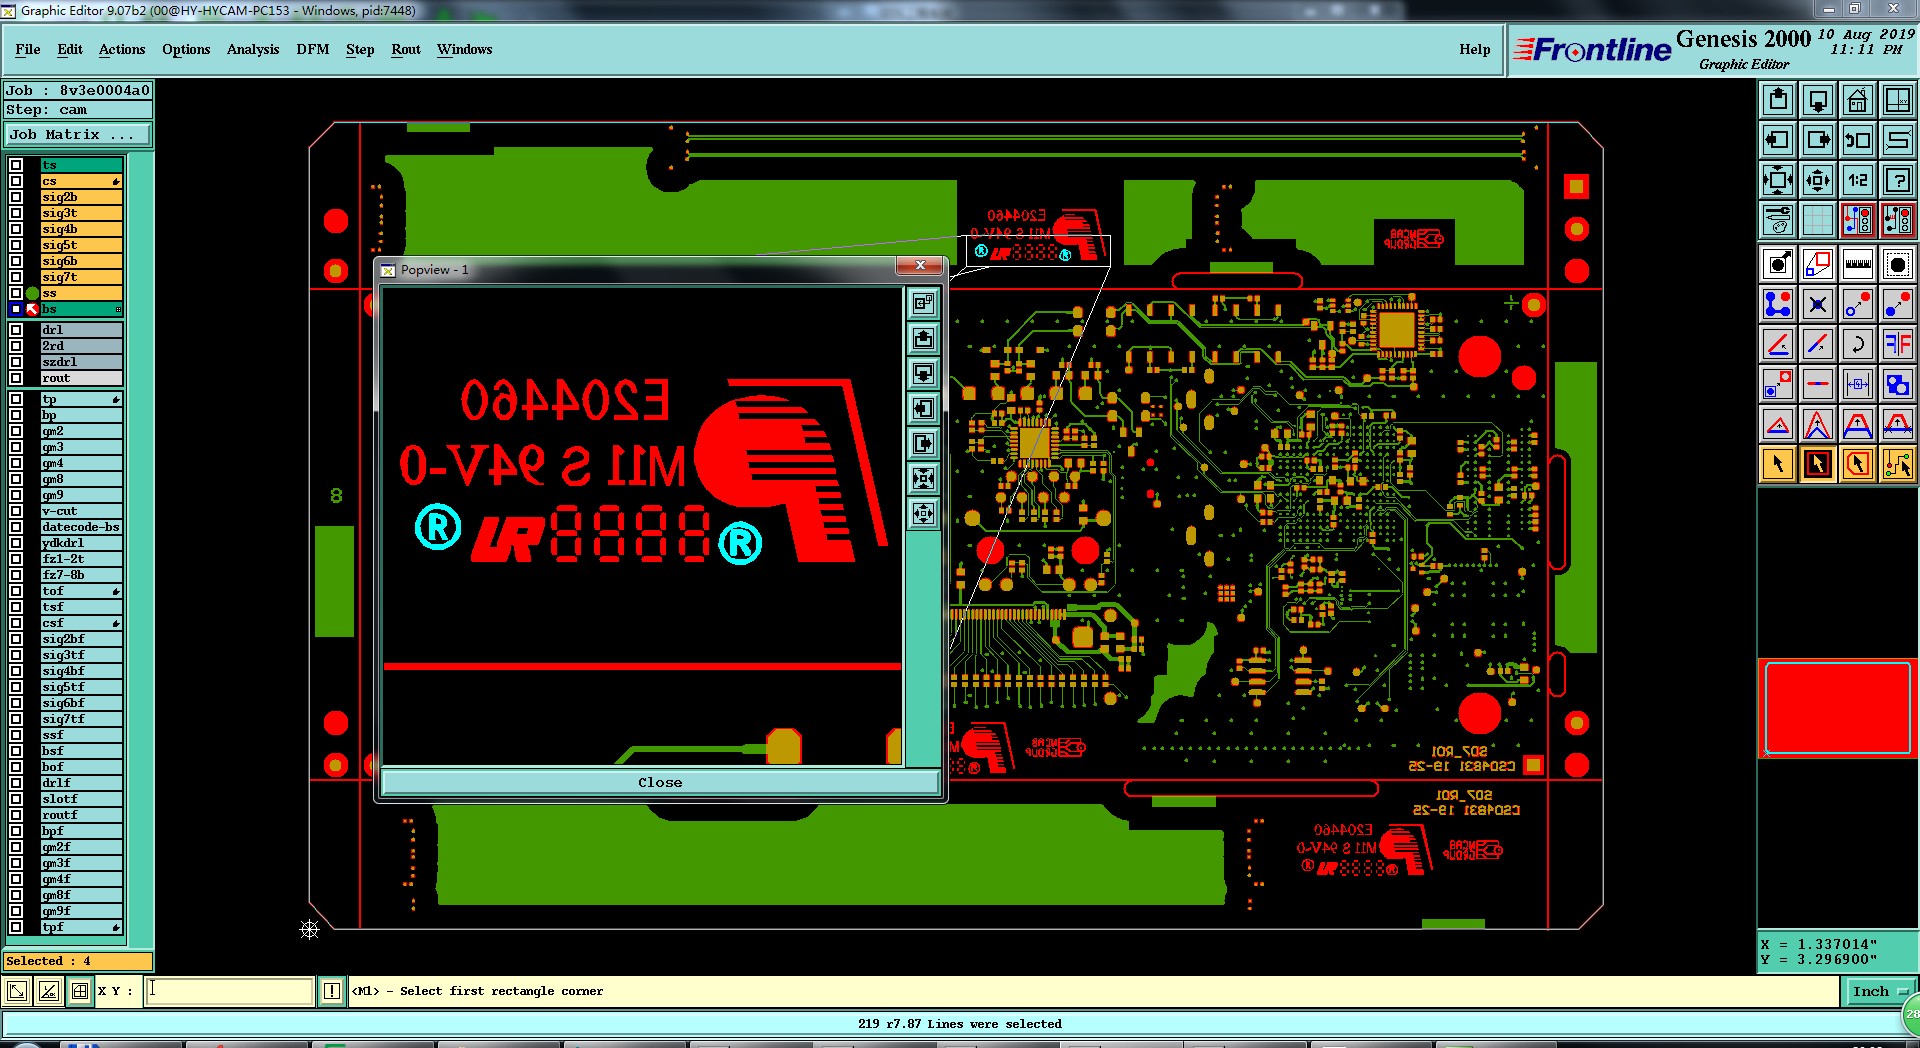Click the overlapping blue shapes icon
The height and width of the screenshot is (1048, 1920).
[x=1898, y=384]
